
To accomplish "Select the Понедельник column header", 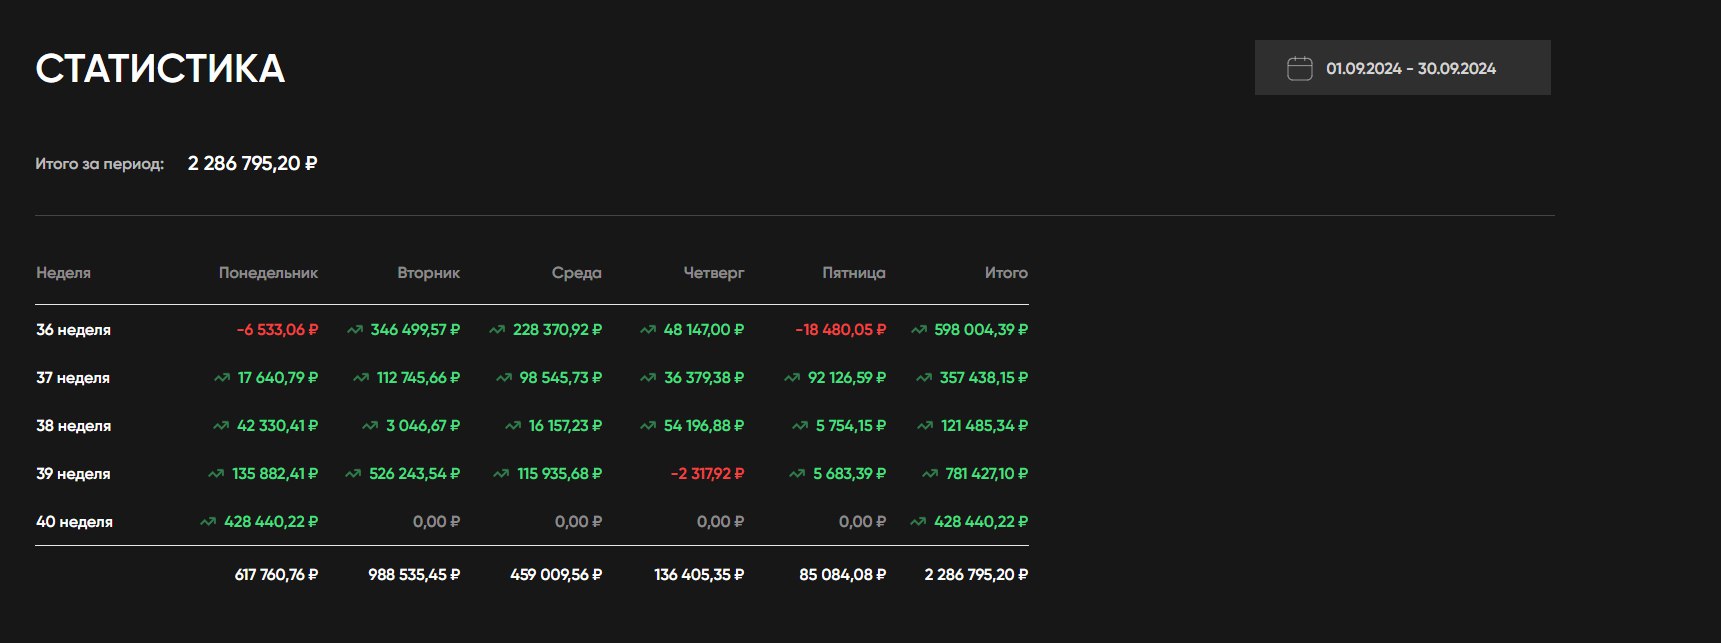I will point(268,273).
